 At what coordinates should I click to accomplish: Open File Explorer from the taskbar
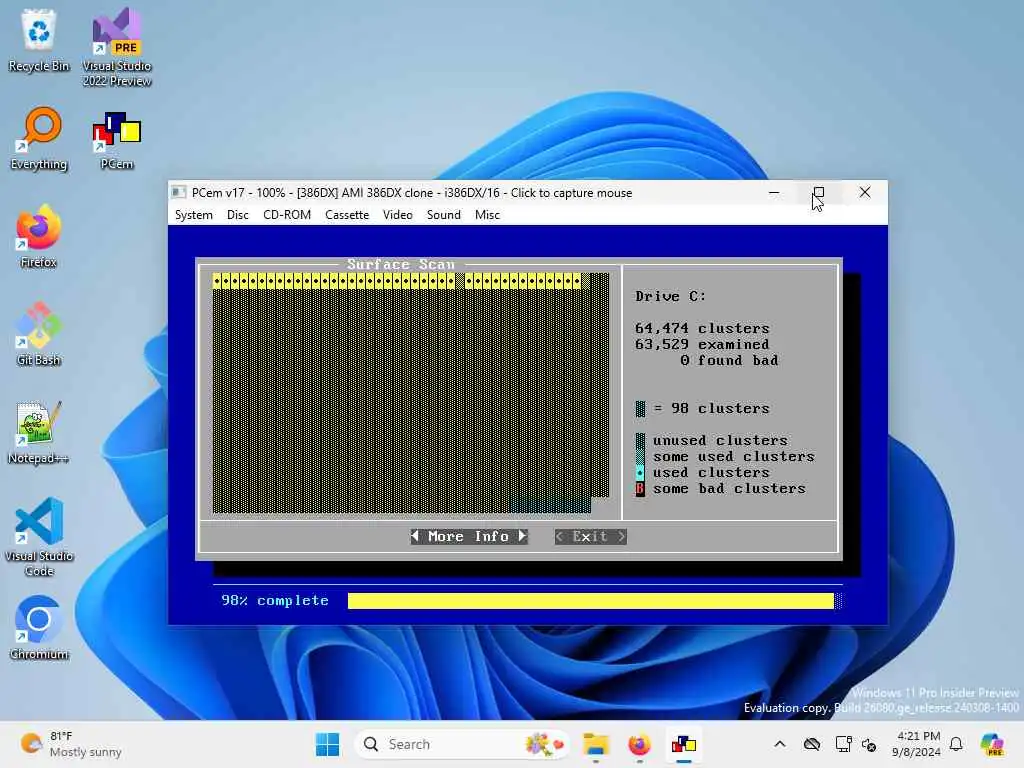[x=596, y=744]
